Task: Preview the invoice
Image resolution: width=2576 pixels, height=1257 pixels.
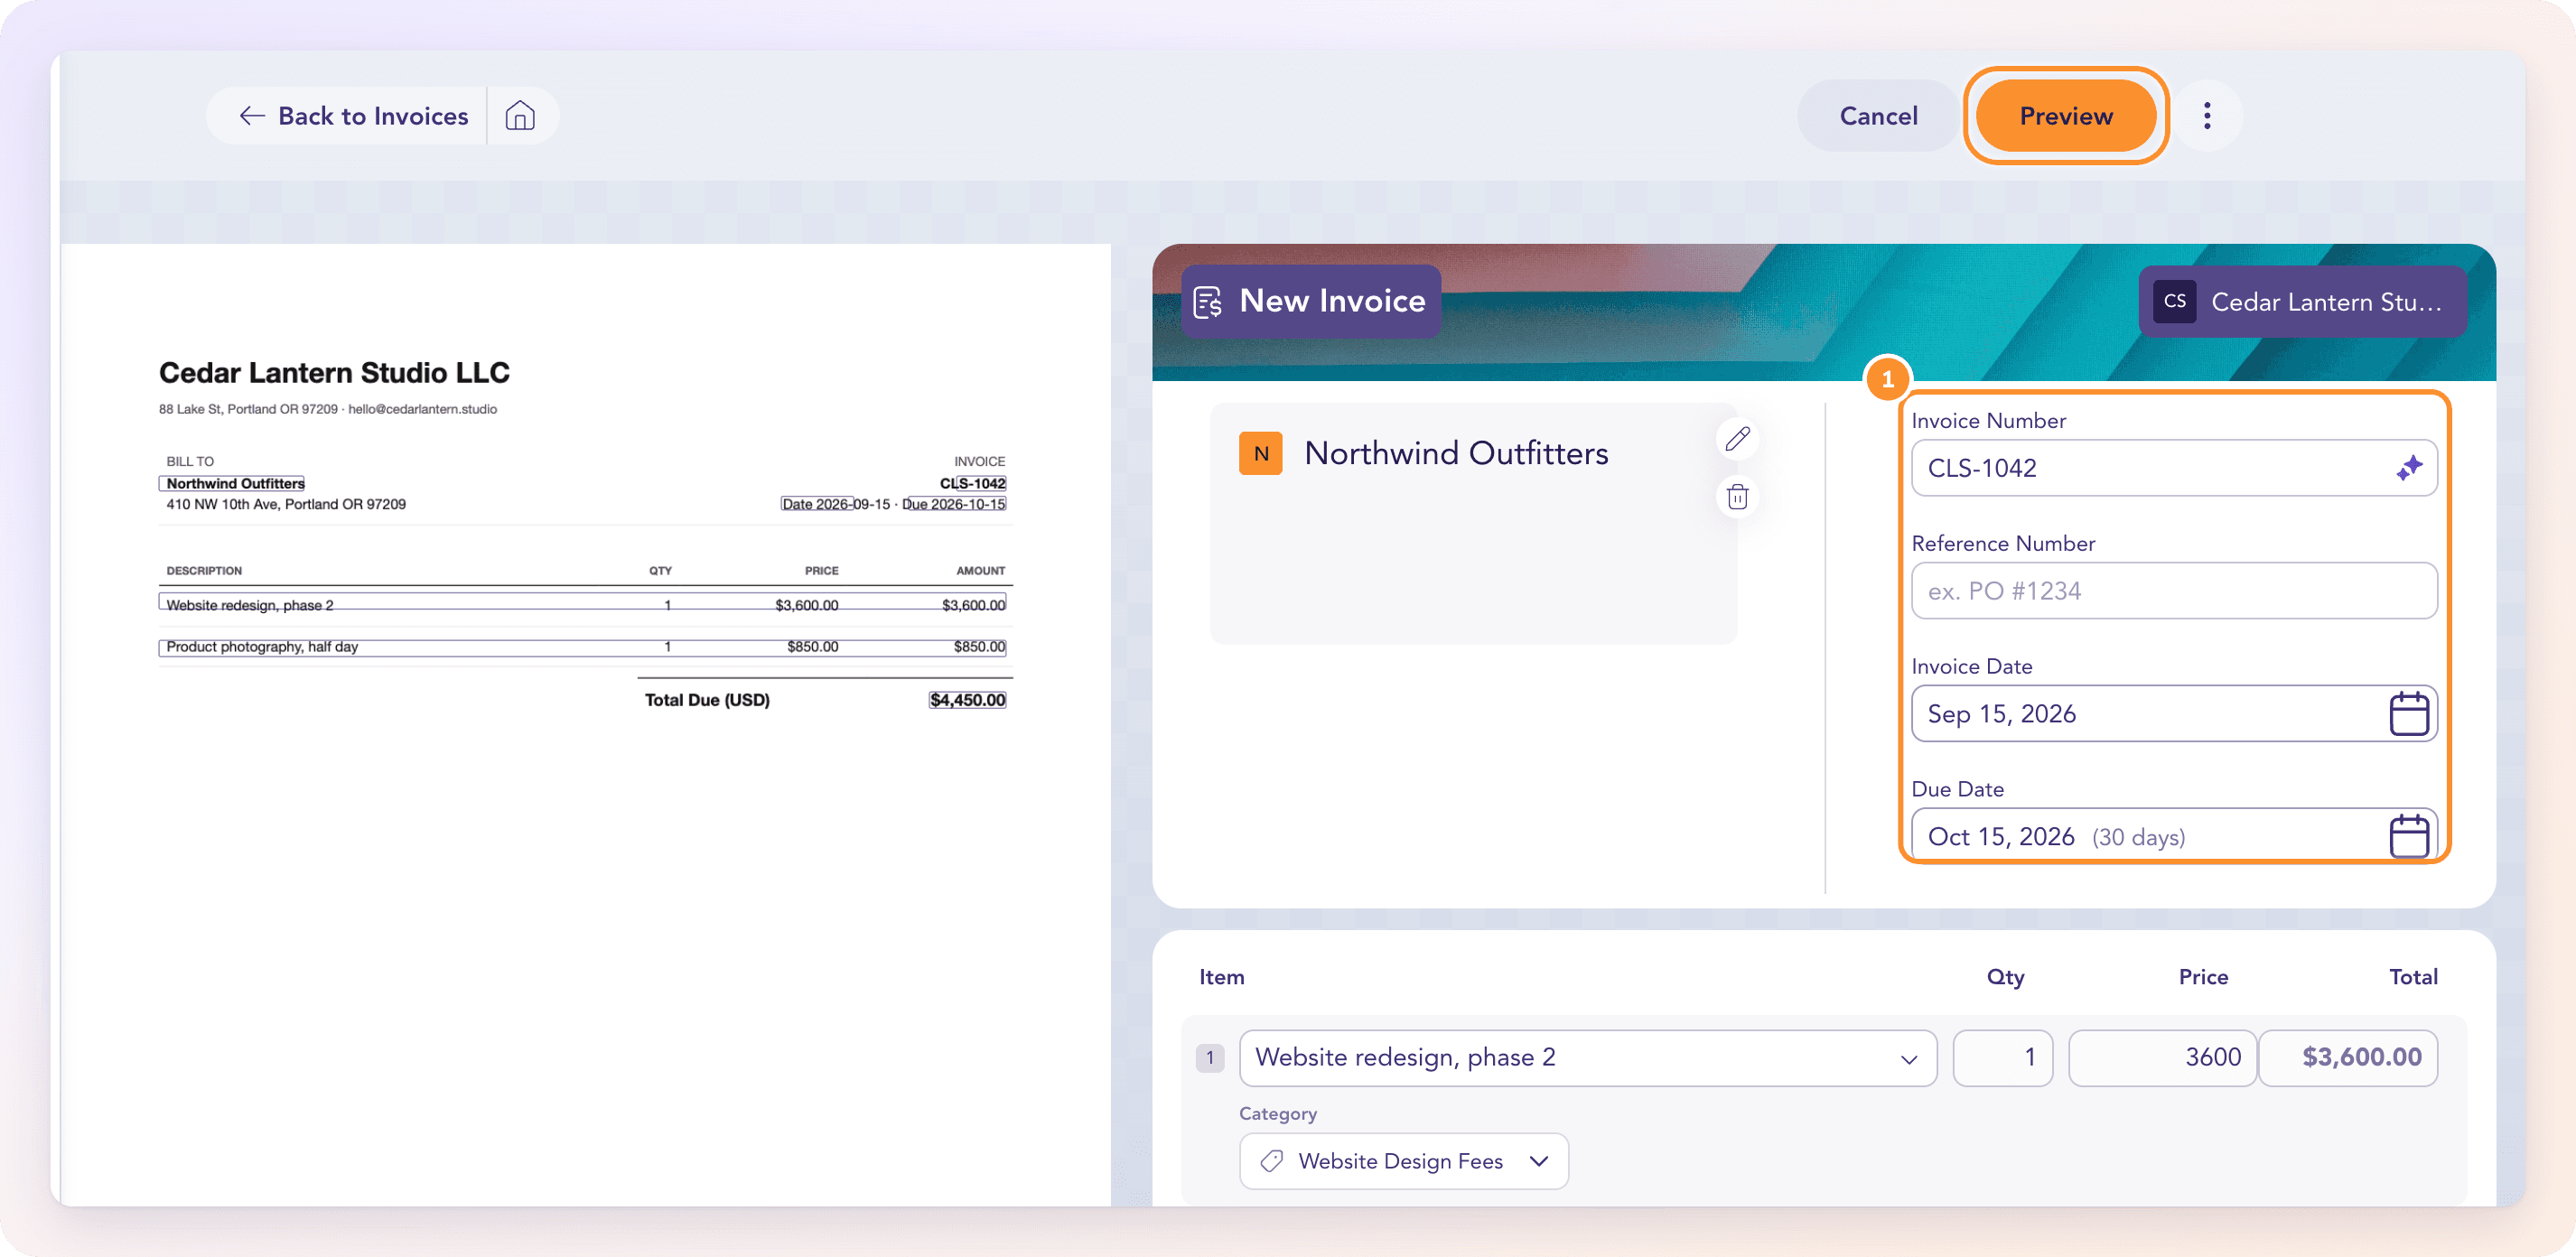Action: (2066, 116)
